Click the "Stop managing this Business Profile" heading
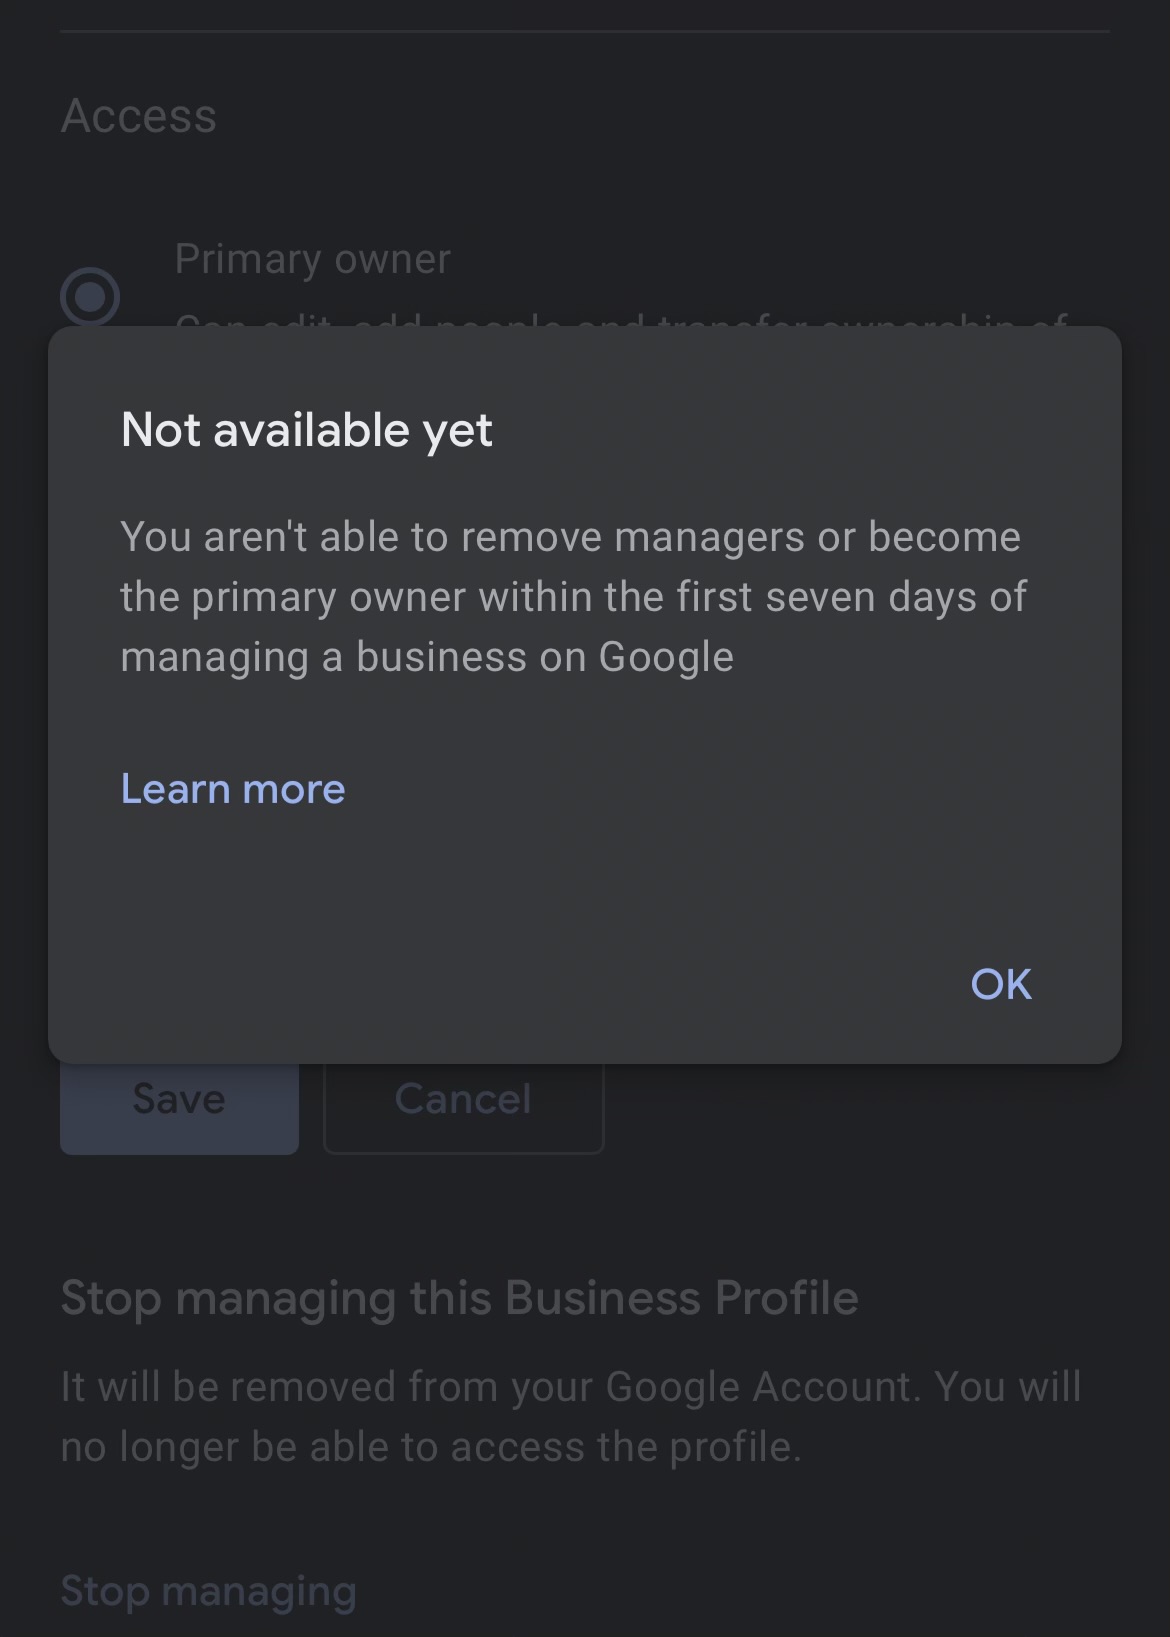 459,1298
